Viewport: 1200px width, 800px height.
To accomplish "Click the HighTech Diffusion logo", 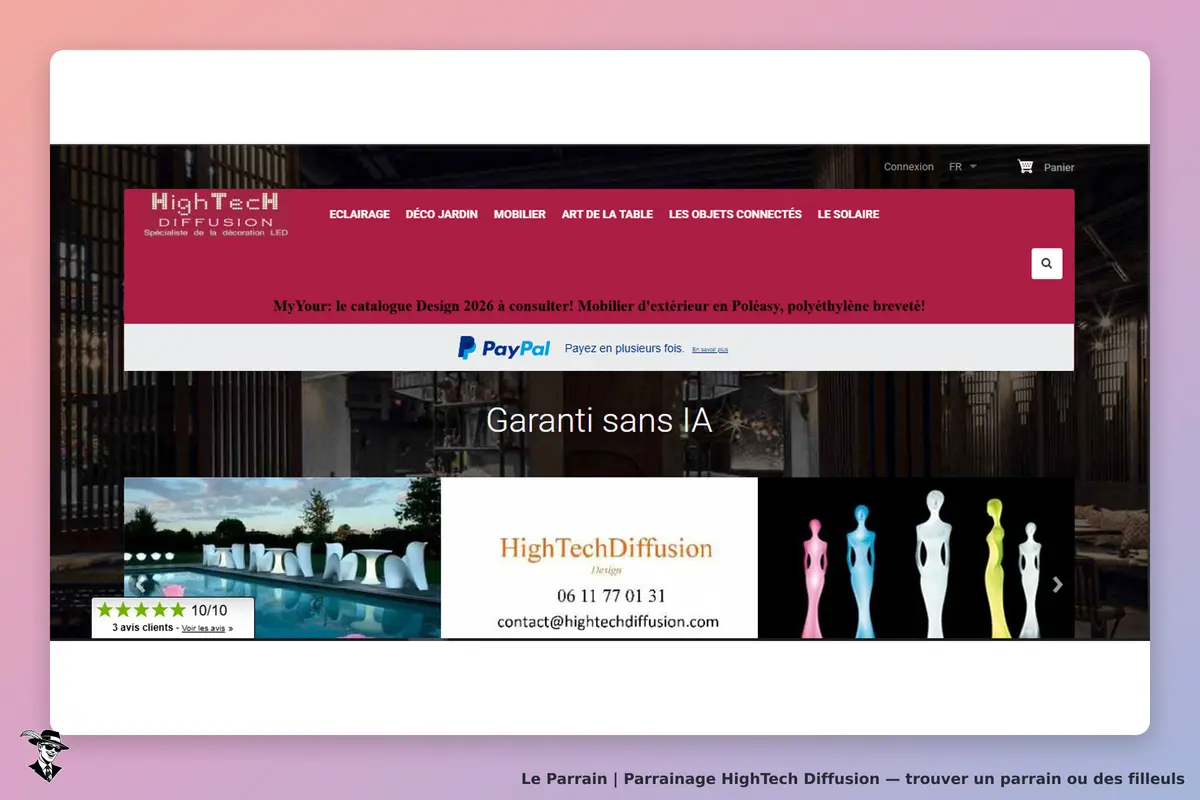I will click(x=215, y=214).
